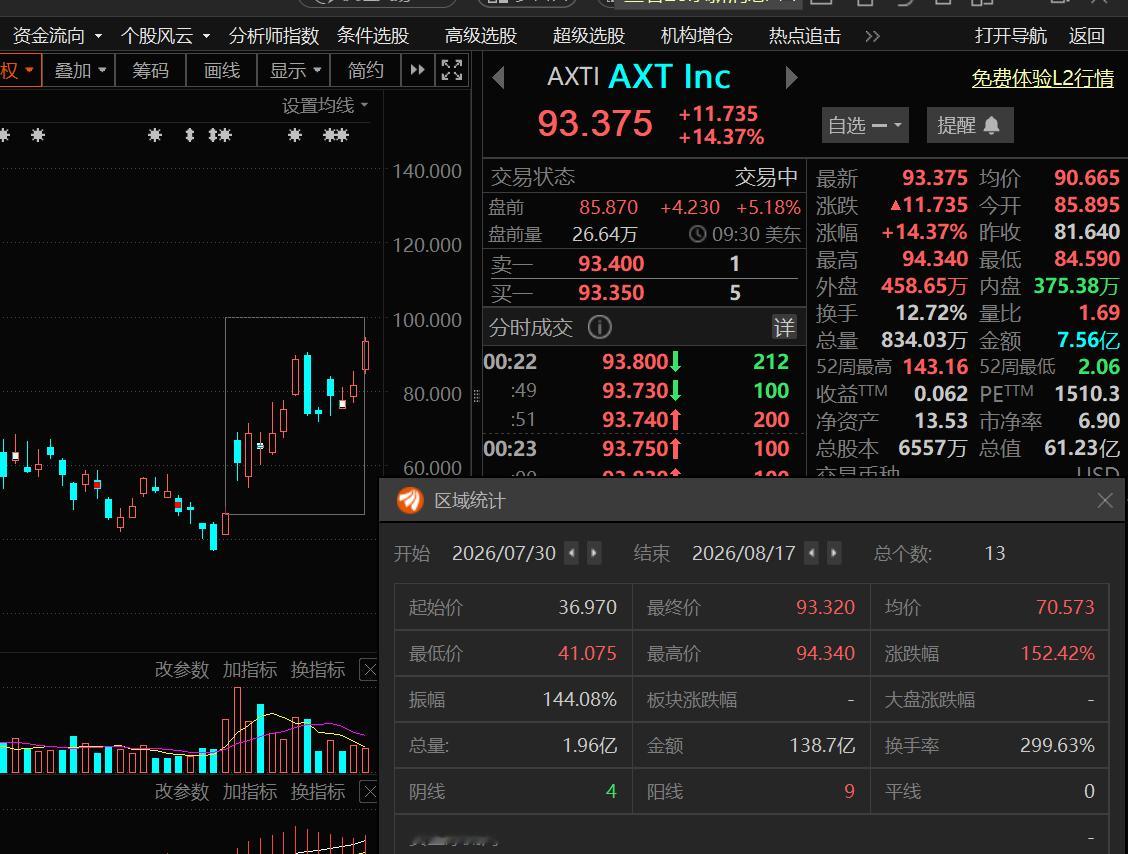Click 卖一 price 93.400

coord(611,263)
